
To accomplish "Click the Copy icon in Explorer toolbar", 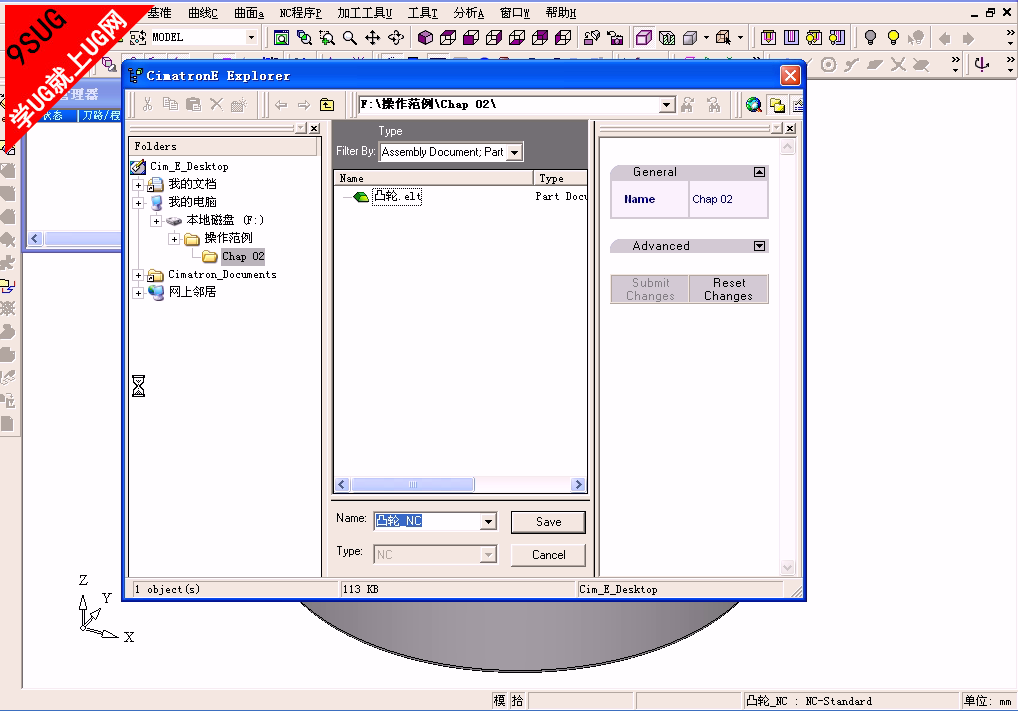I will (170, 105).
